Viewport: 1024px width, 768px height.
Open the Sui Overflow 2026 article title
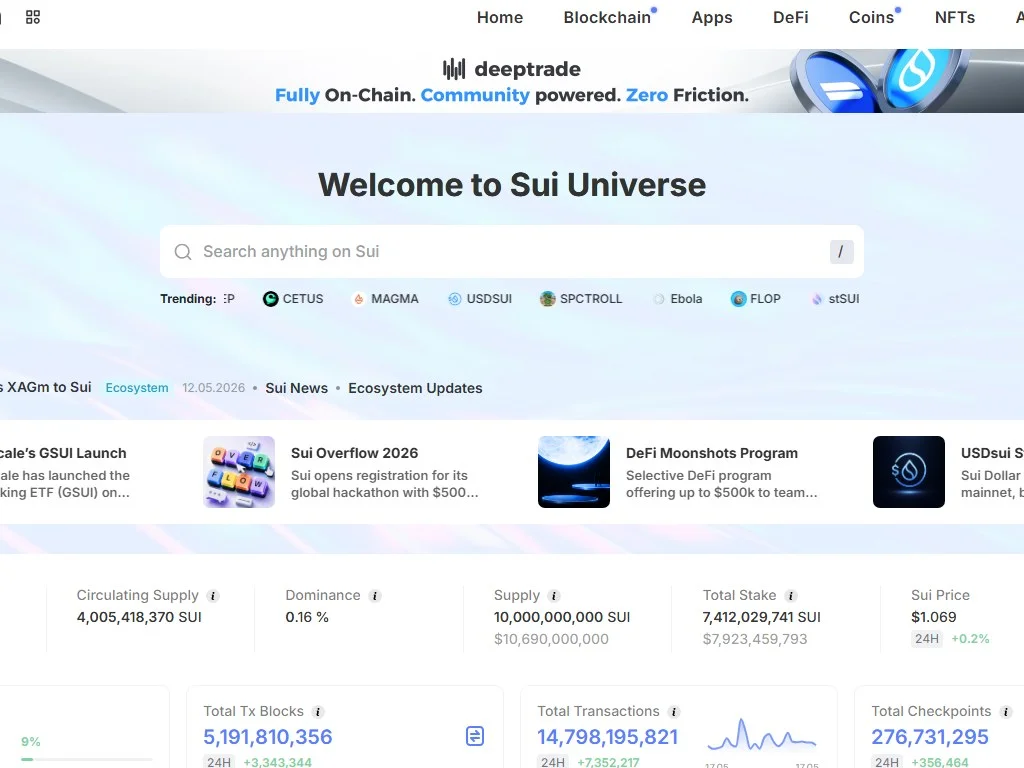point(355,453)
